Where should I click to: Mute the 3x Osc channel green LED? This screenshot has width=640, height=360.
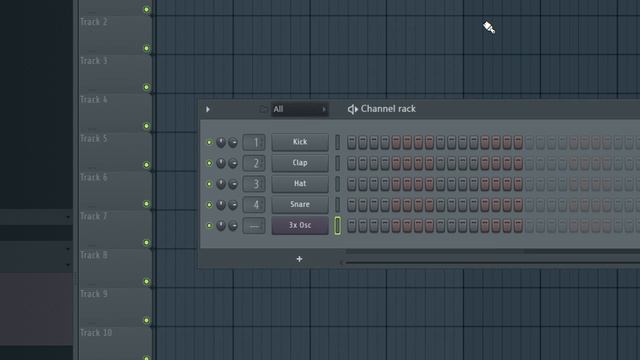coord(209,225)
